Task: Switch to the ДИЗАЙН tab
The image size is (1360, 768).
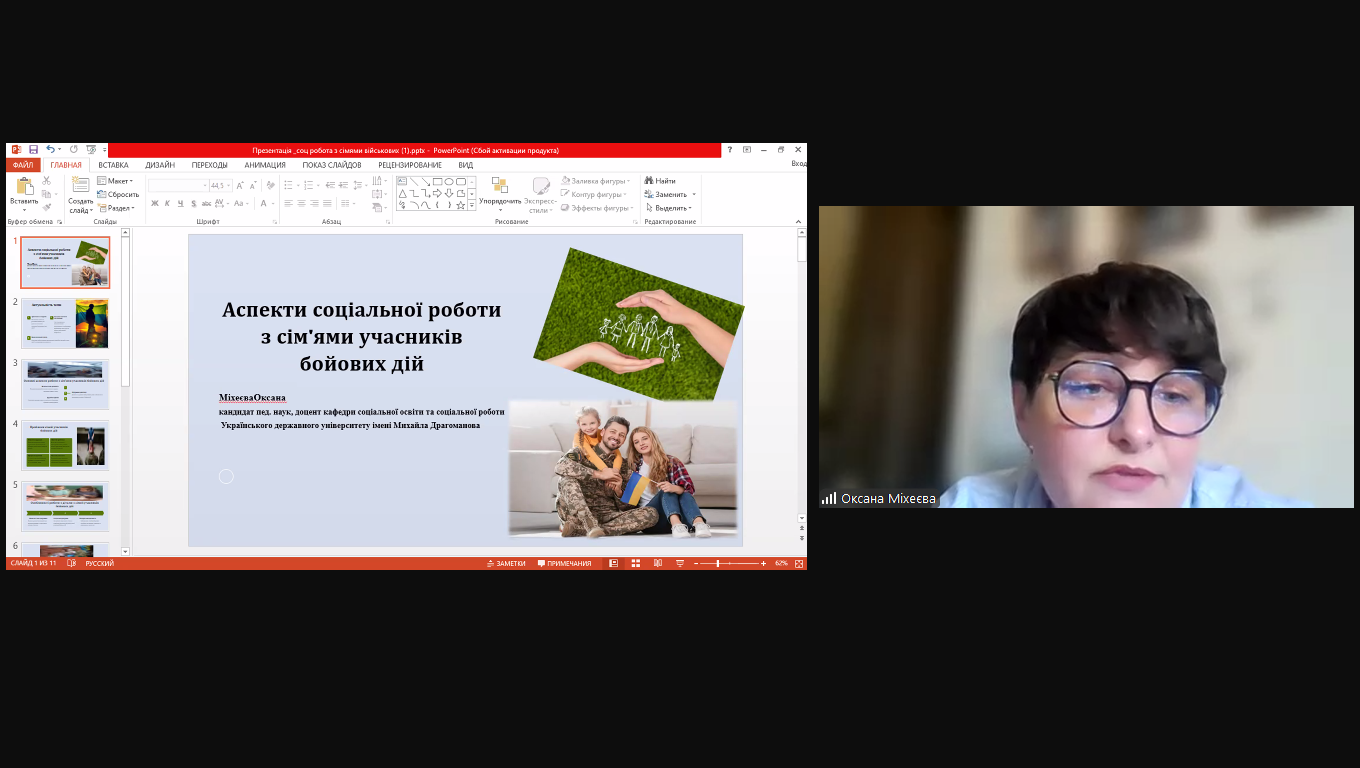Action: pyautogui.click(x=160, y=165)
